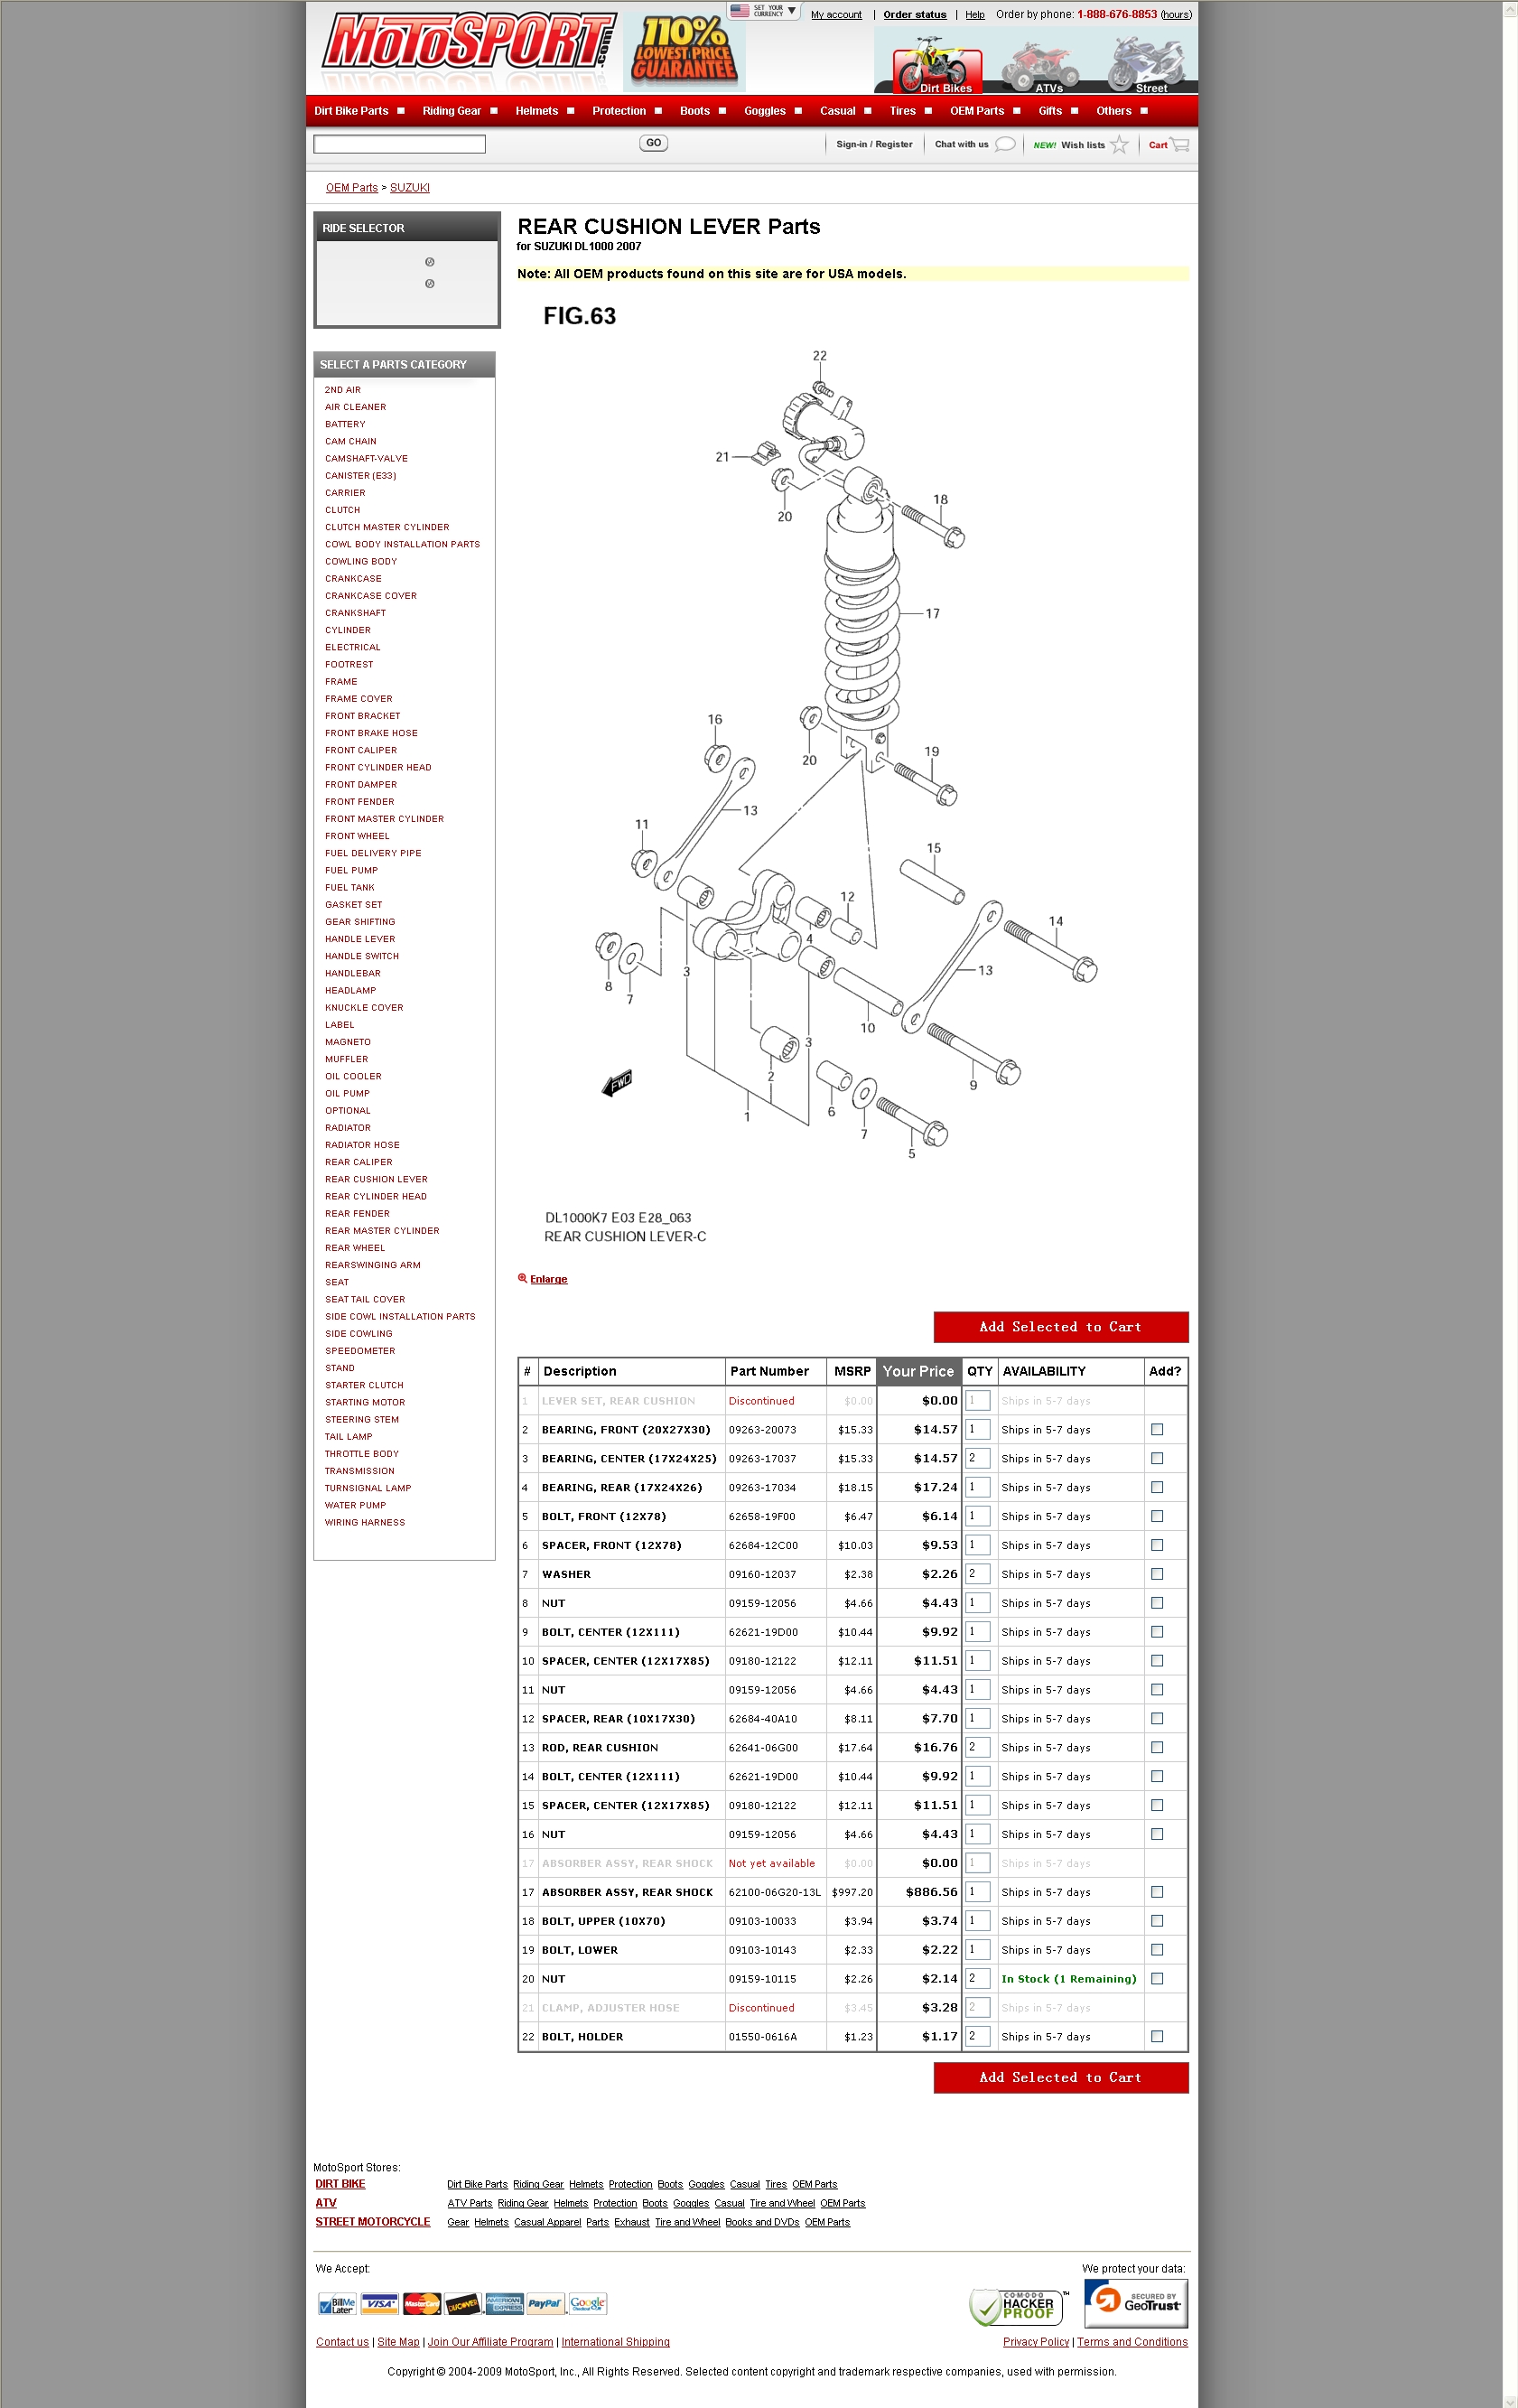This screenshot has width=1518, height=2408.
Task: Click the Google Checkout payment icon
Action: (587, 2304)
